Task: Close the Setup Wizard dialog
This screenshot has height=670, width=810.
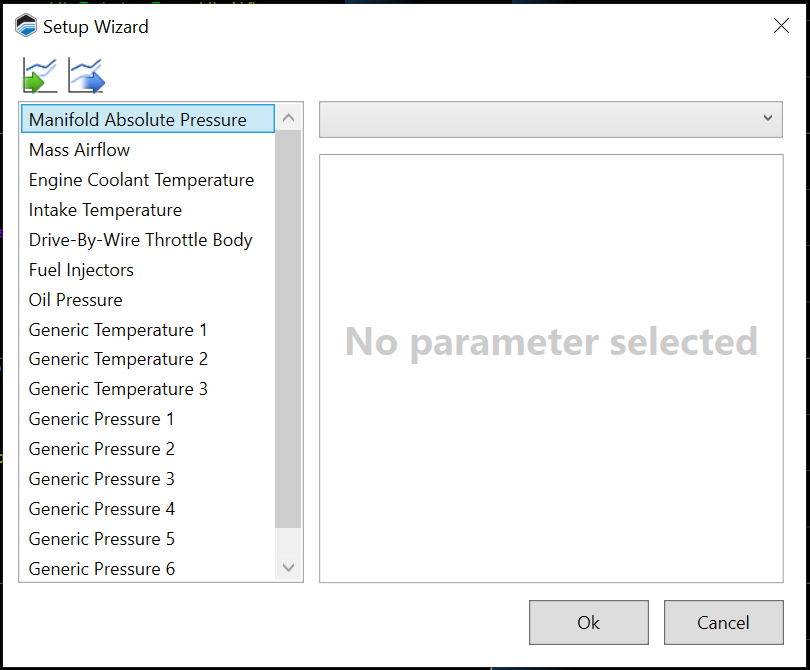Action: pyautogui.click(x=781, y=26)
